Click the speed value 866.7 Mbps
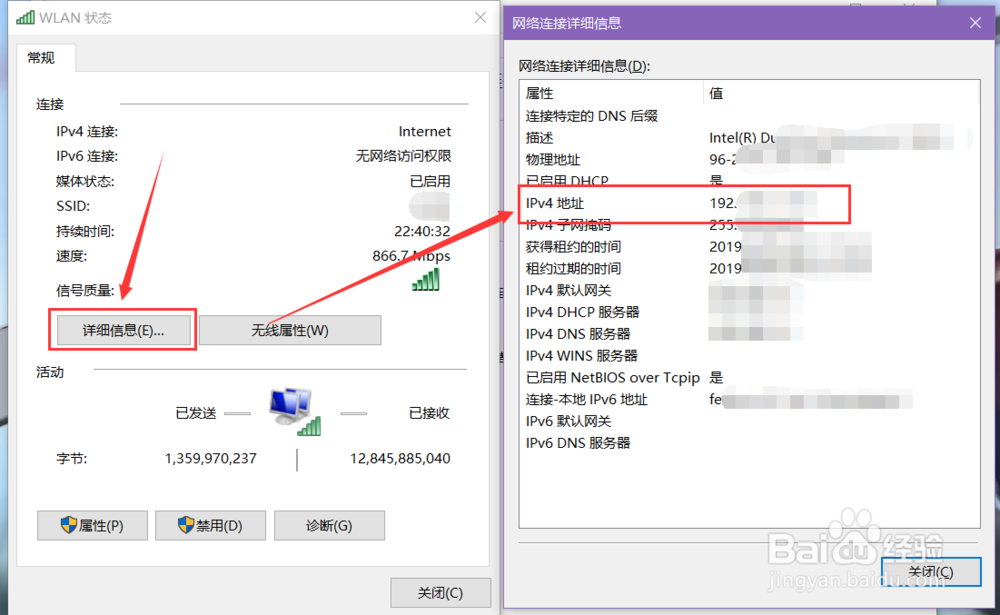The height and width of the screenshot is (615, 1000). tap(411, 256)
